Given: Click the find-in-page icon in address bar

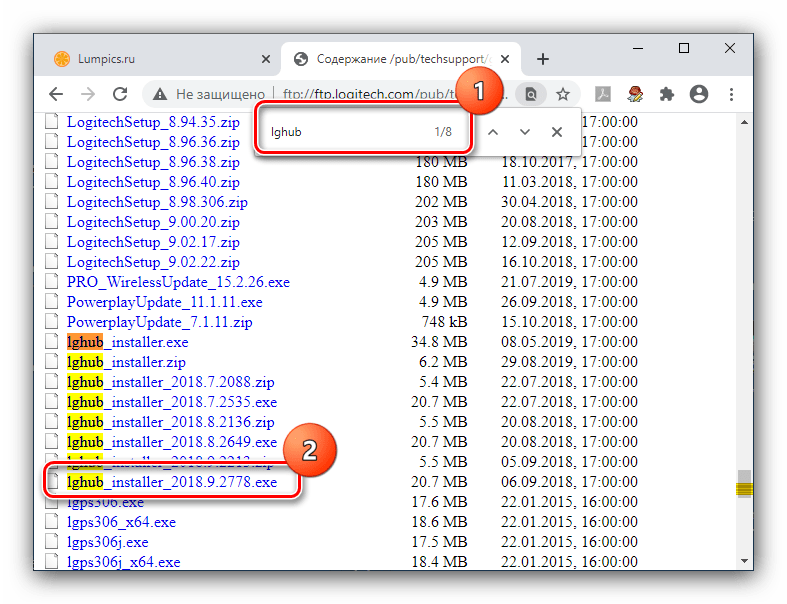Looking at the screenshot, I should pos(531,94).
